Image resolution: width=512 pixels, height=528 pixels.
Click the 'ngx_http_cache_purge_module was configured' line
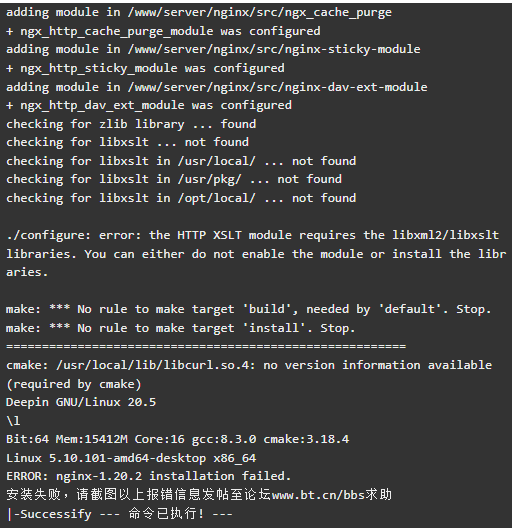(163, 31)
